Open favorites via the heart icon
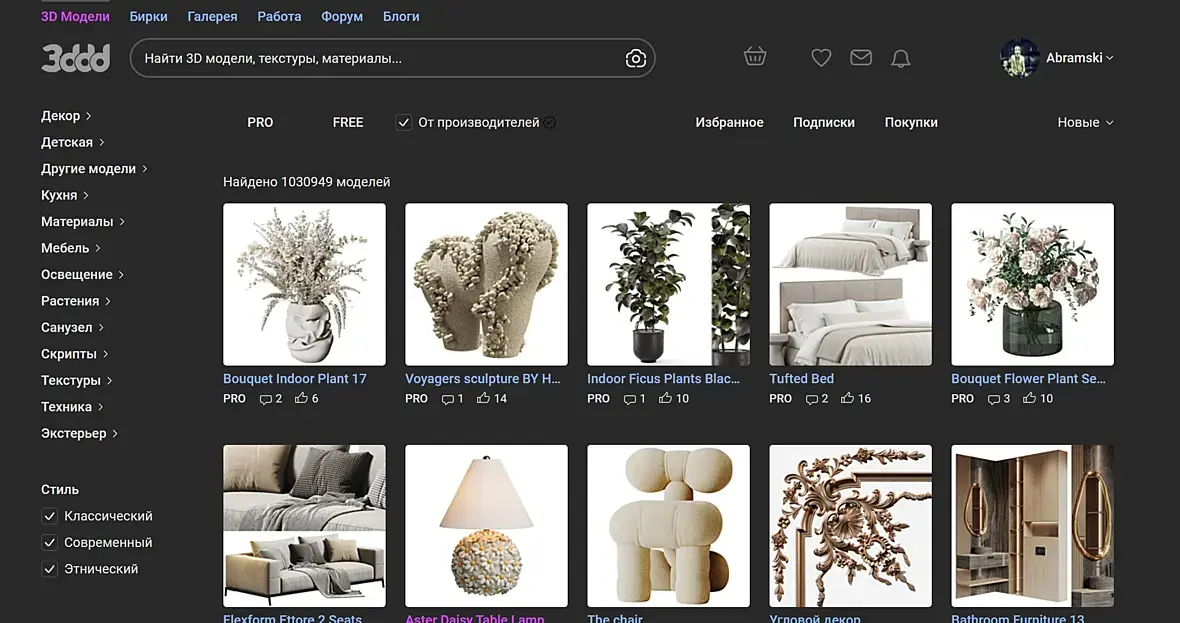The height and width of the screenshot is (623, 1180). [x=821, y=58]
